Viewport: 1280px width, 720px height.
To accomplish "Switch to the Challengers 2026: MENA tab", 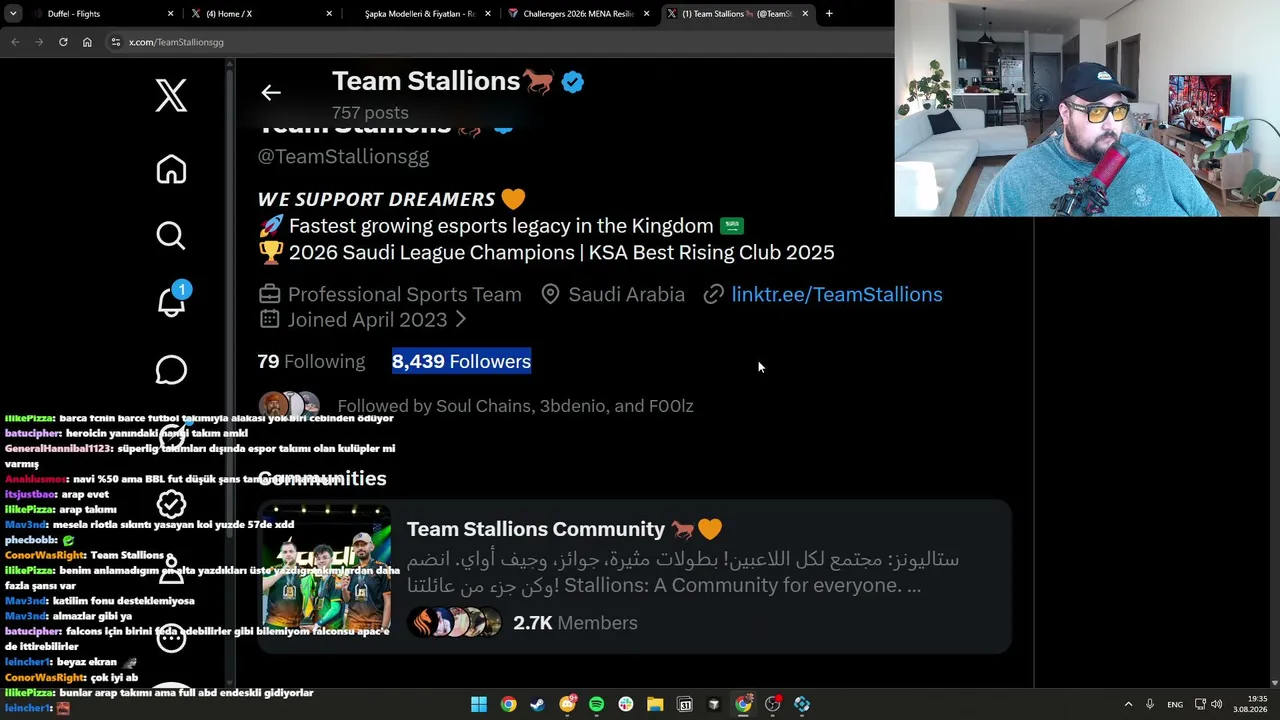I will pyautogui.click(x=578, y=14).
